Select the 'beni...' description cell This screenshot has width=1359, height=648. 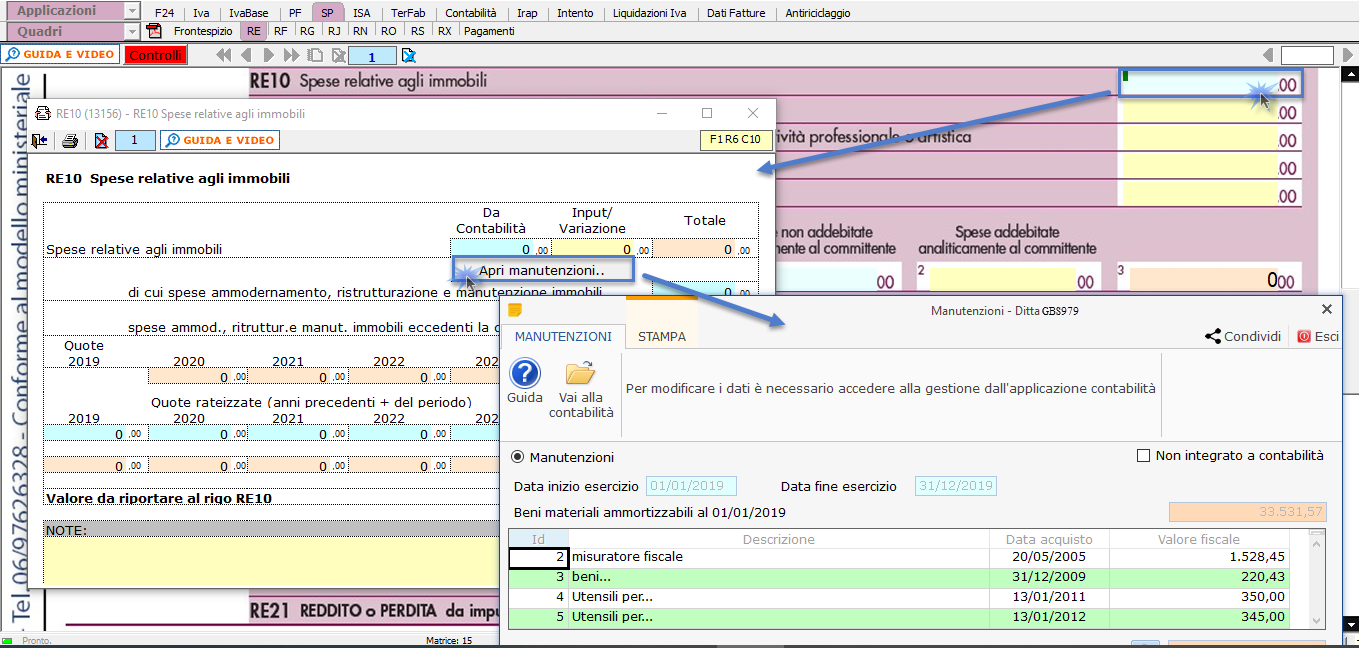[x=779, y=577]
